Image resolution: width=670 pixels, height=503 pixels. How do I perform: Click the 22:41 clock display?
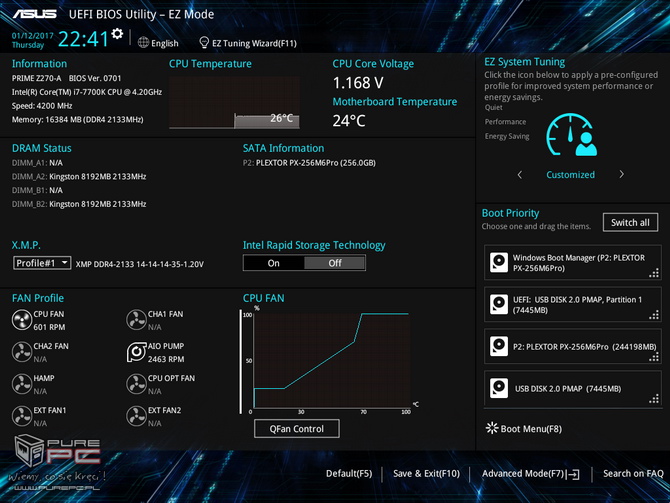tap(83, 39)
